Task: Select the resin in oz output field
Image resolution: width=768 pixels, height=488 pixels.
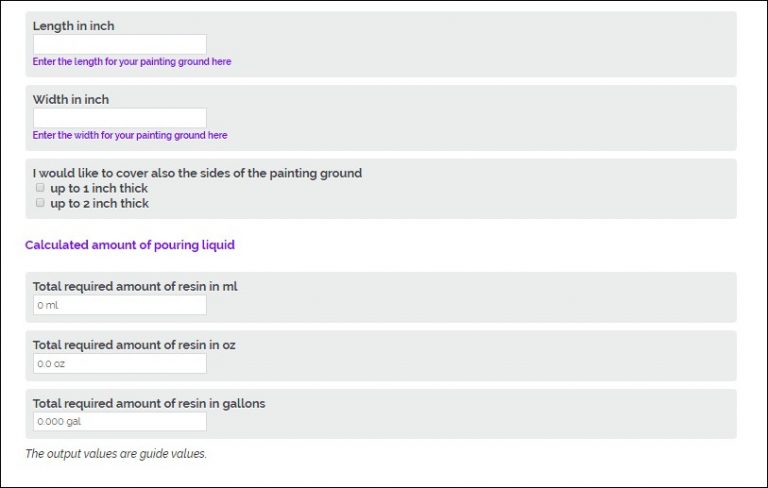Action: click(119, 364)
